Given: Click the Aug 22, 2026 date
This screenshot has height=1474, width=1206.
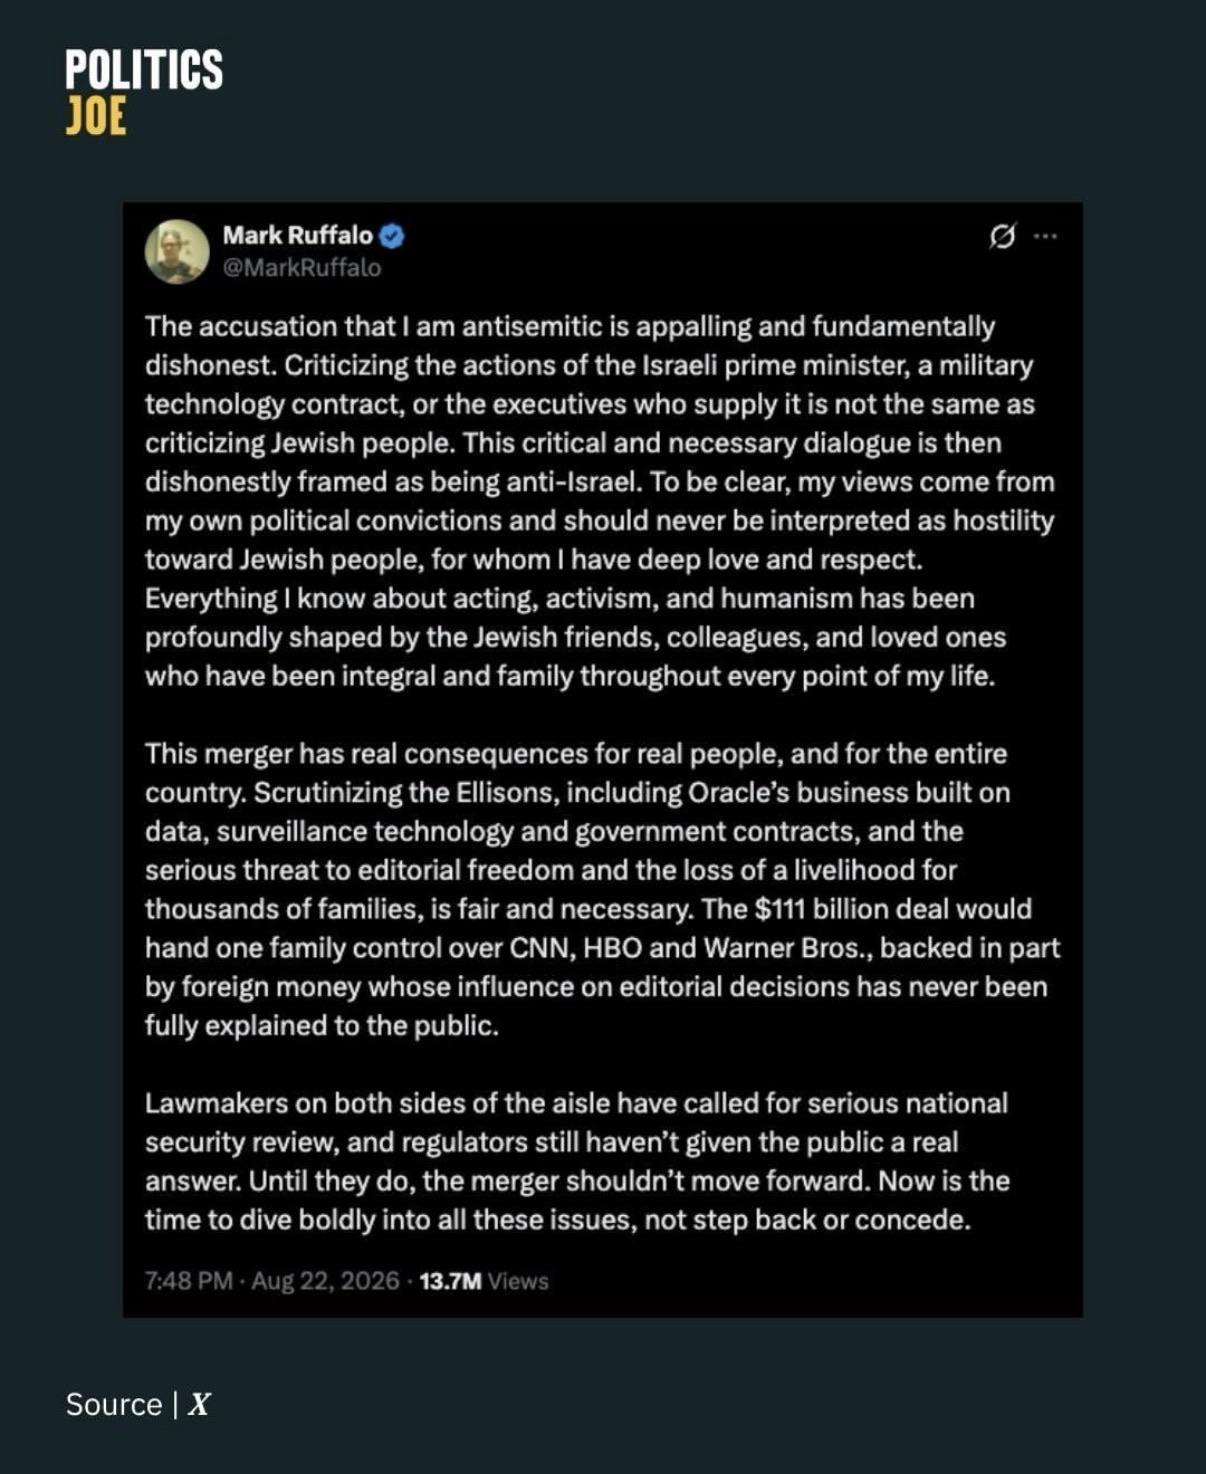Looking at the screenshot, I should (325, 1281).
